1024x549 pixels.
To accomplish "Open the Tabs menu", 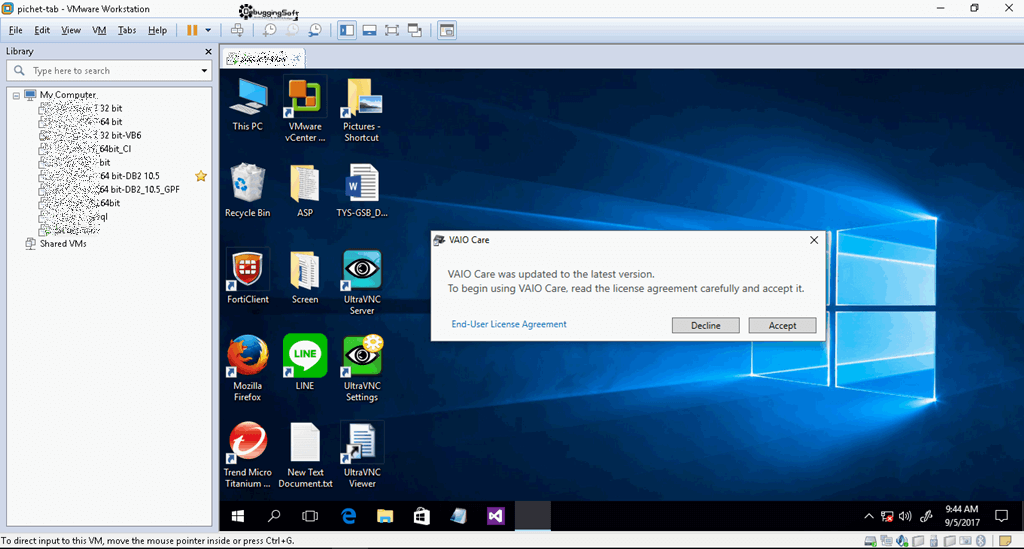I will pos(127,30).
